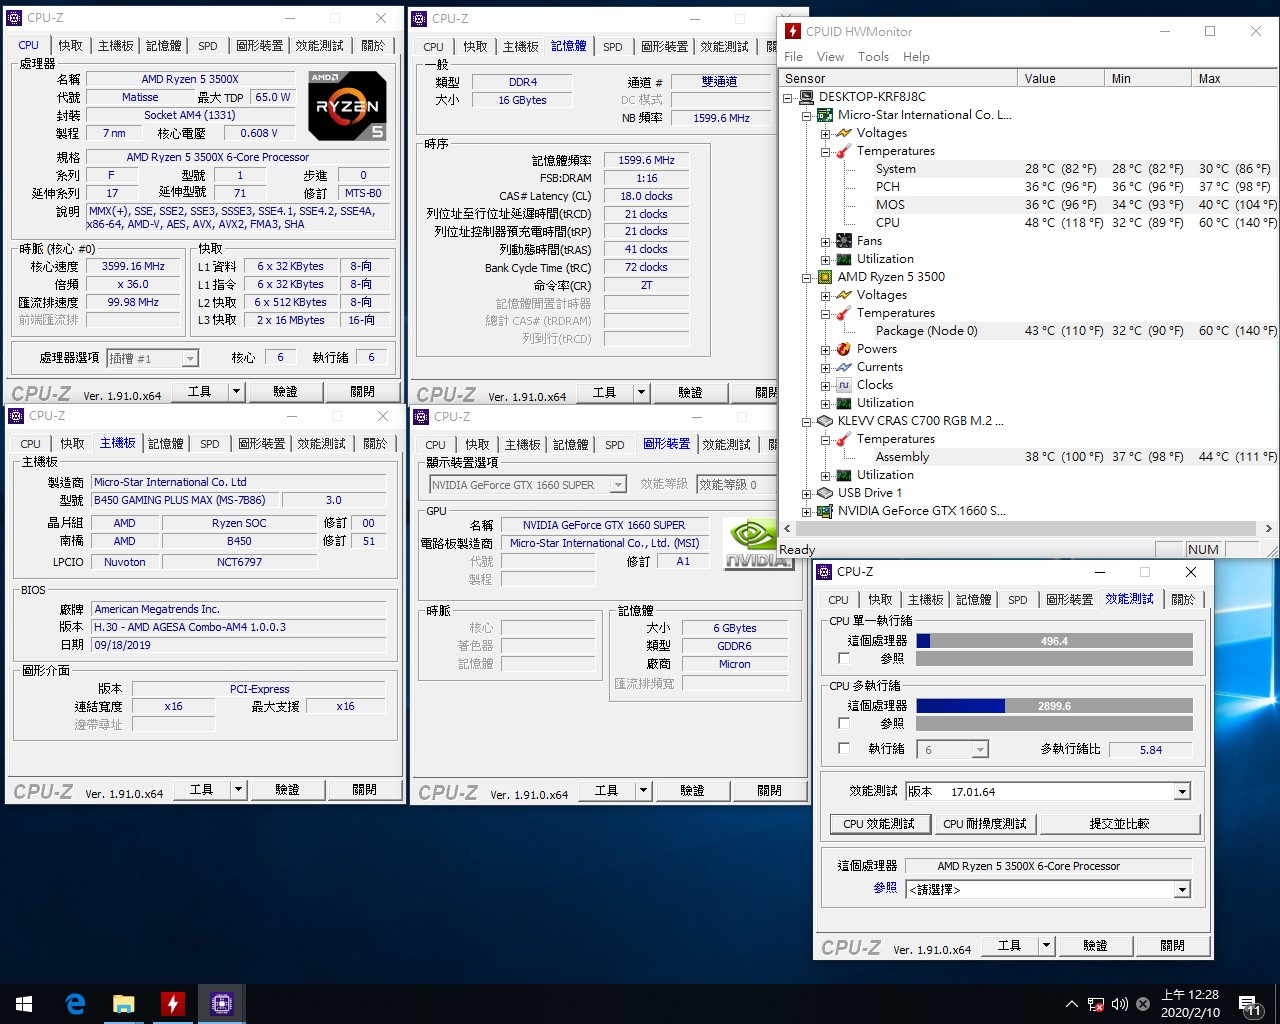Viewport: 1280px width, 1024px height.
Task: Click the Fans icon in HWMonitor tree
Action: click(844, 241)
